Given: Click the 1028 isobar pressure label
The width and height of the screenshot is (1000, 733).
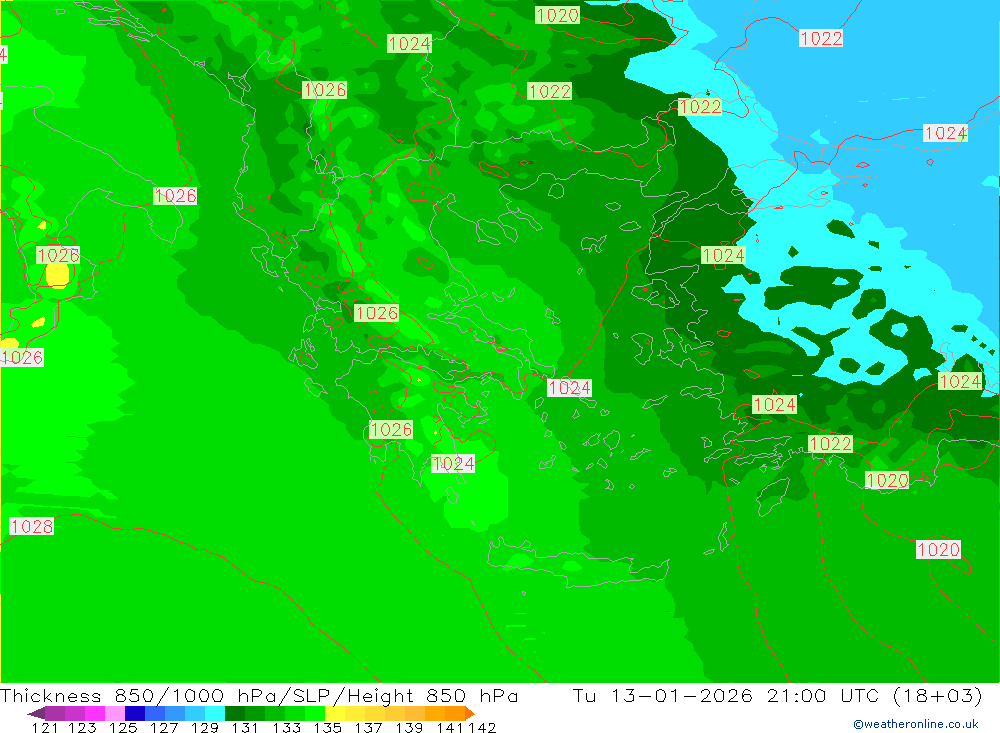Looking at the screenshot, I should point(31,526).
